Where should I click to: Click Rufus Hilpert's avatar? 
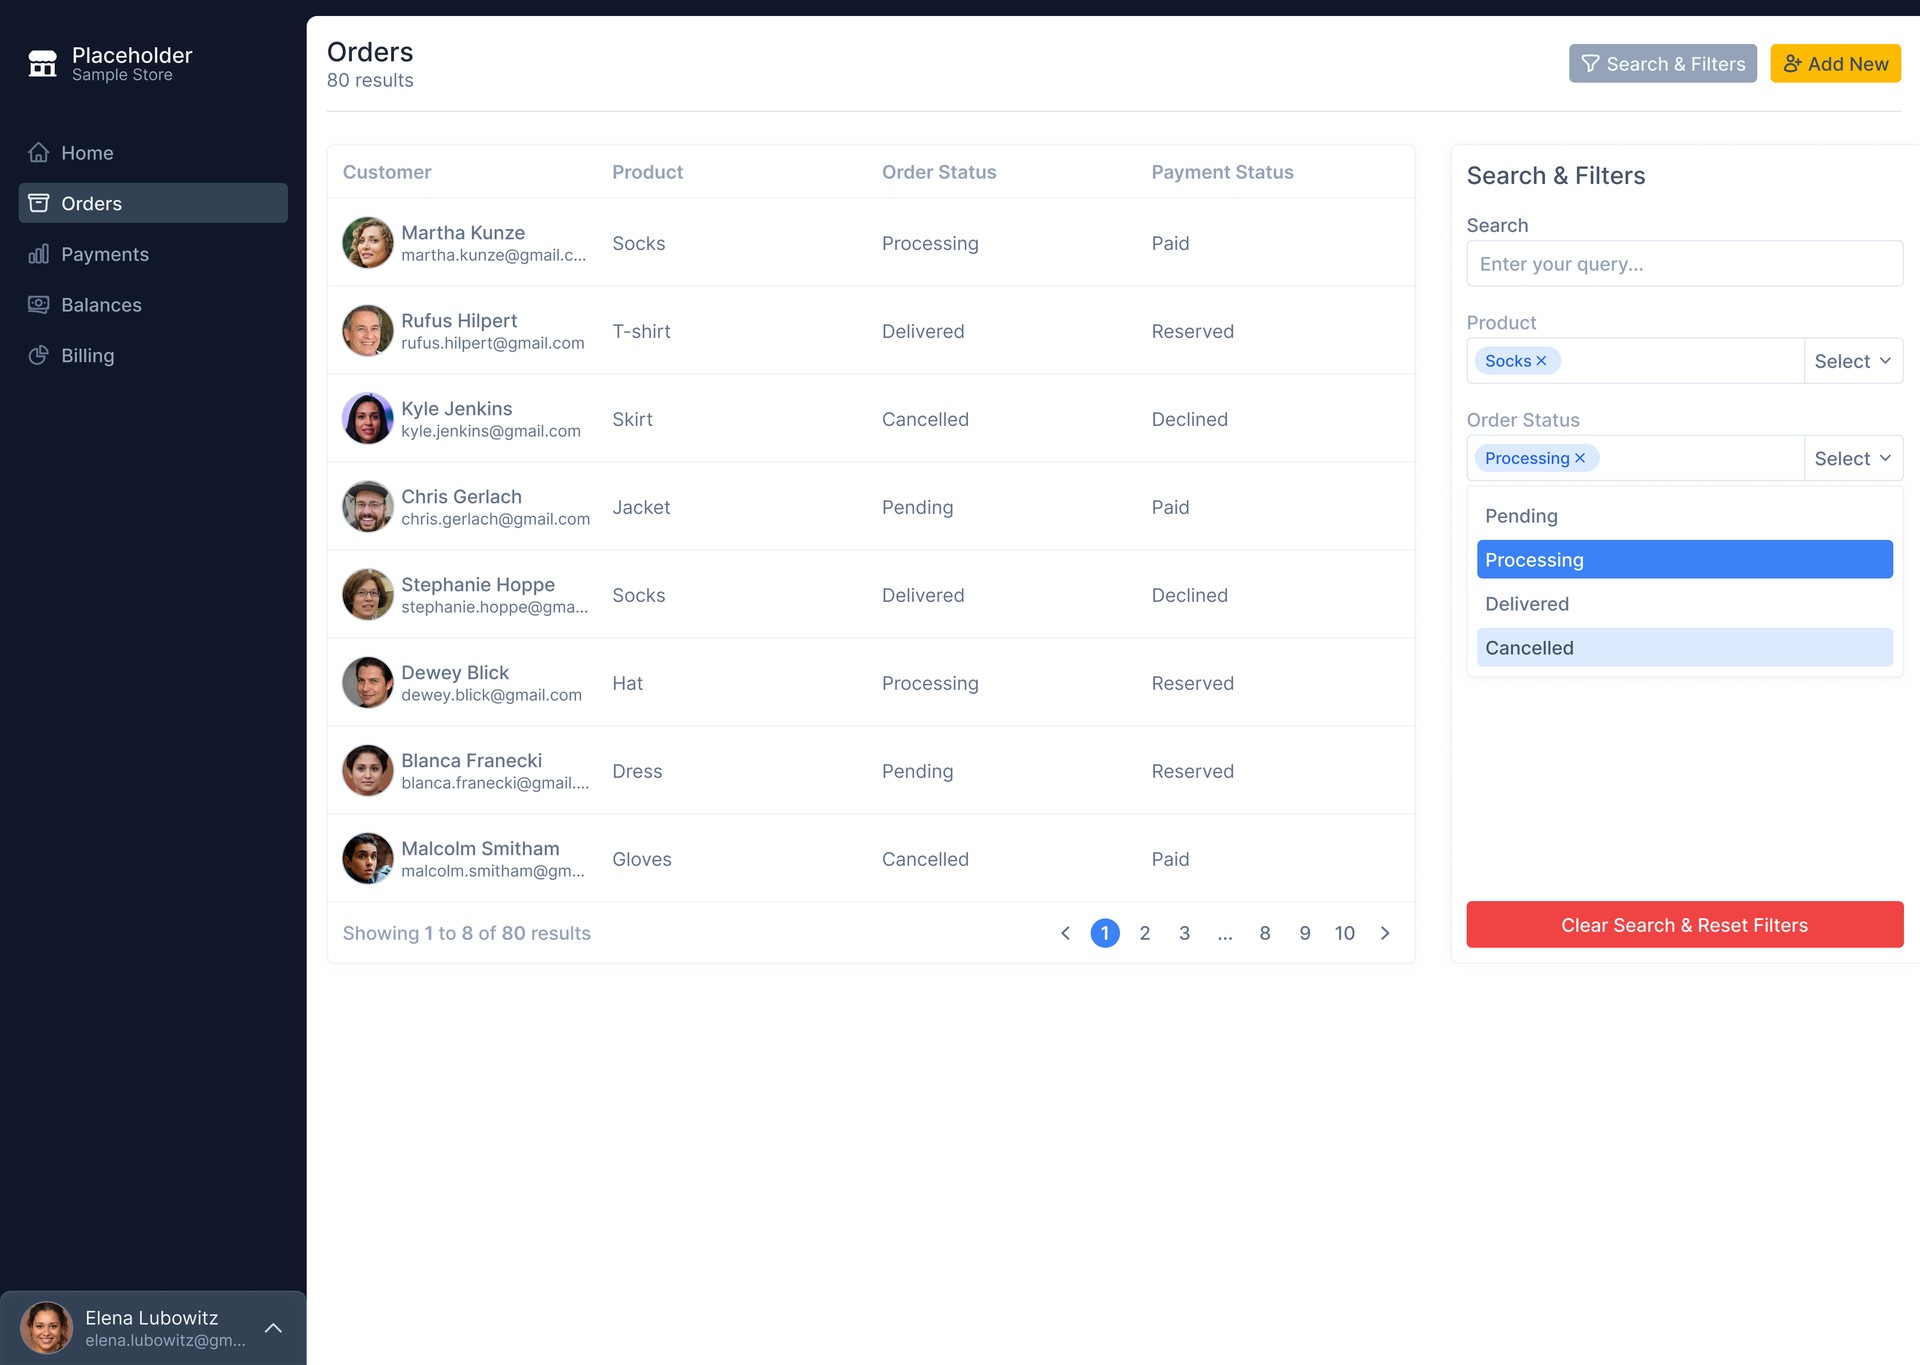(x=368, y=331)
